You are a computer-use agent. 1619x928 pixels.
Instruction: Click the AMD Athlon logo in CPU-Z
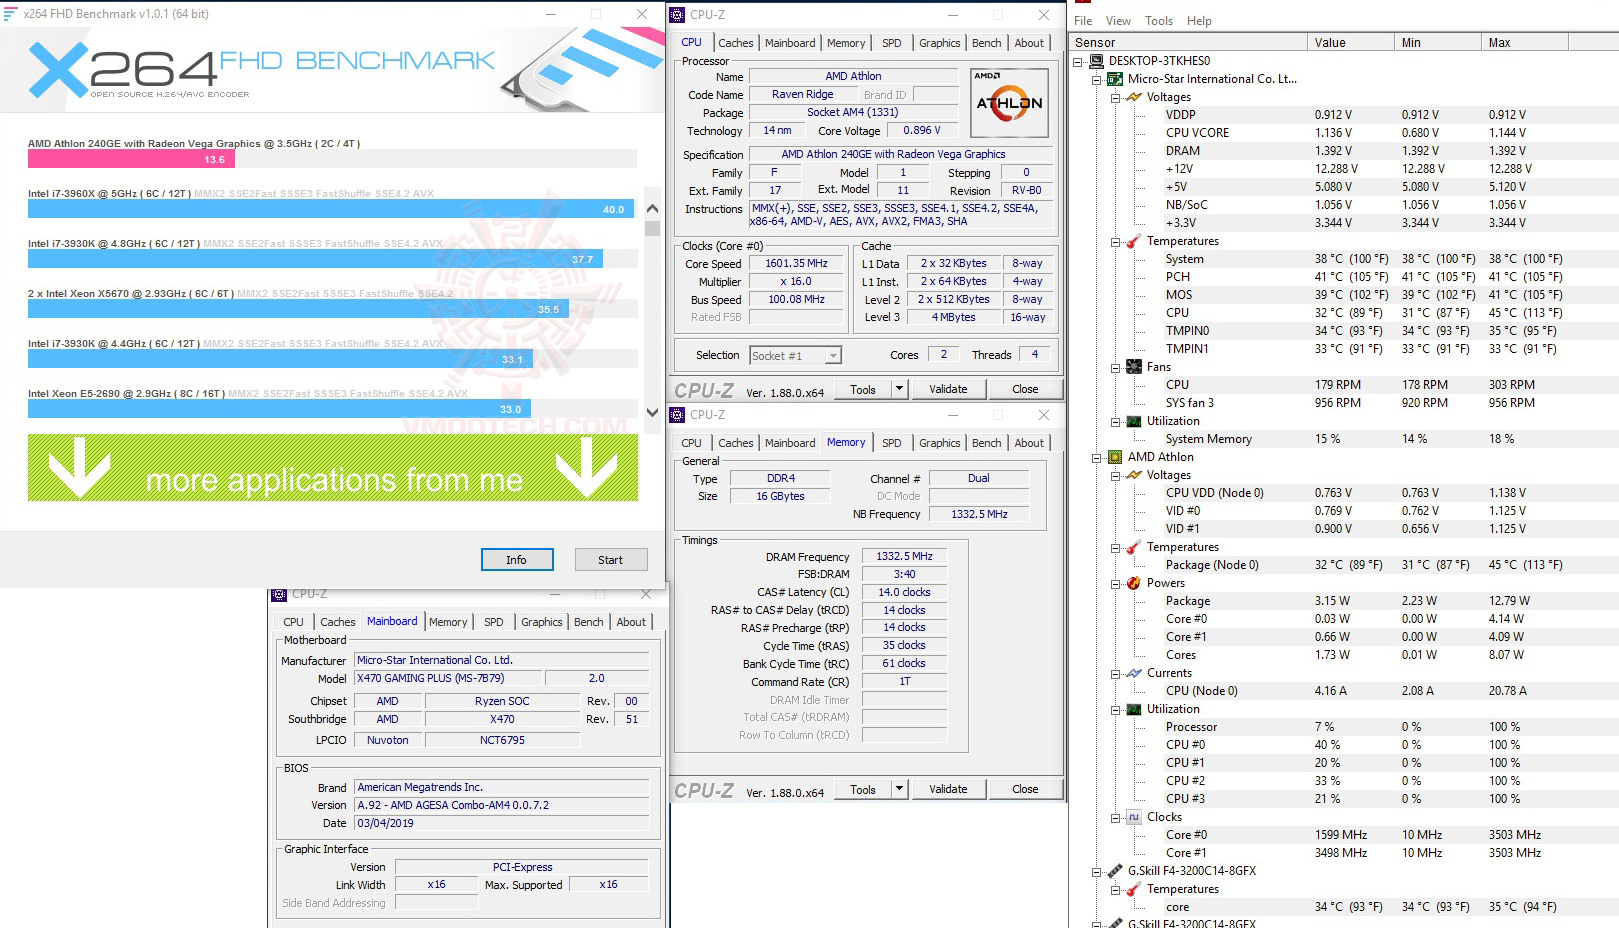pyautogui.click(x=1010, y=102)
